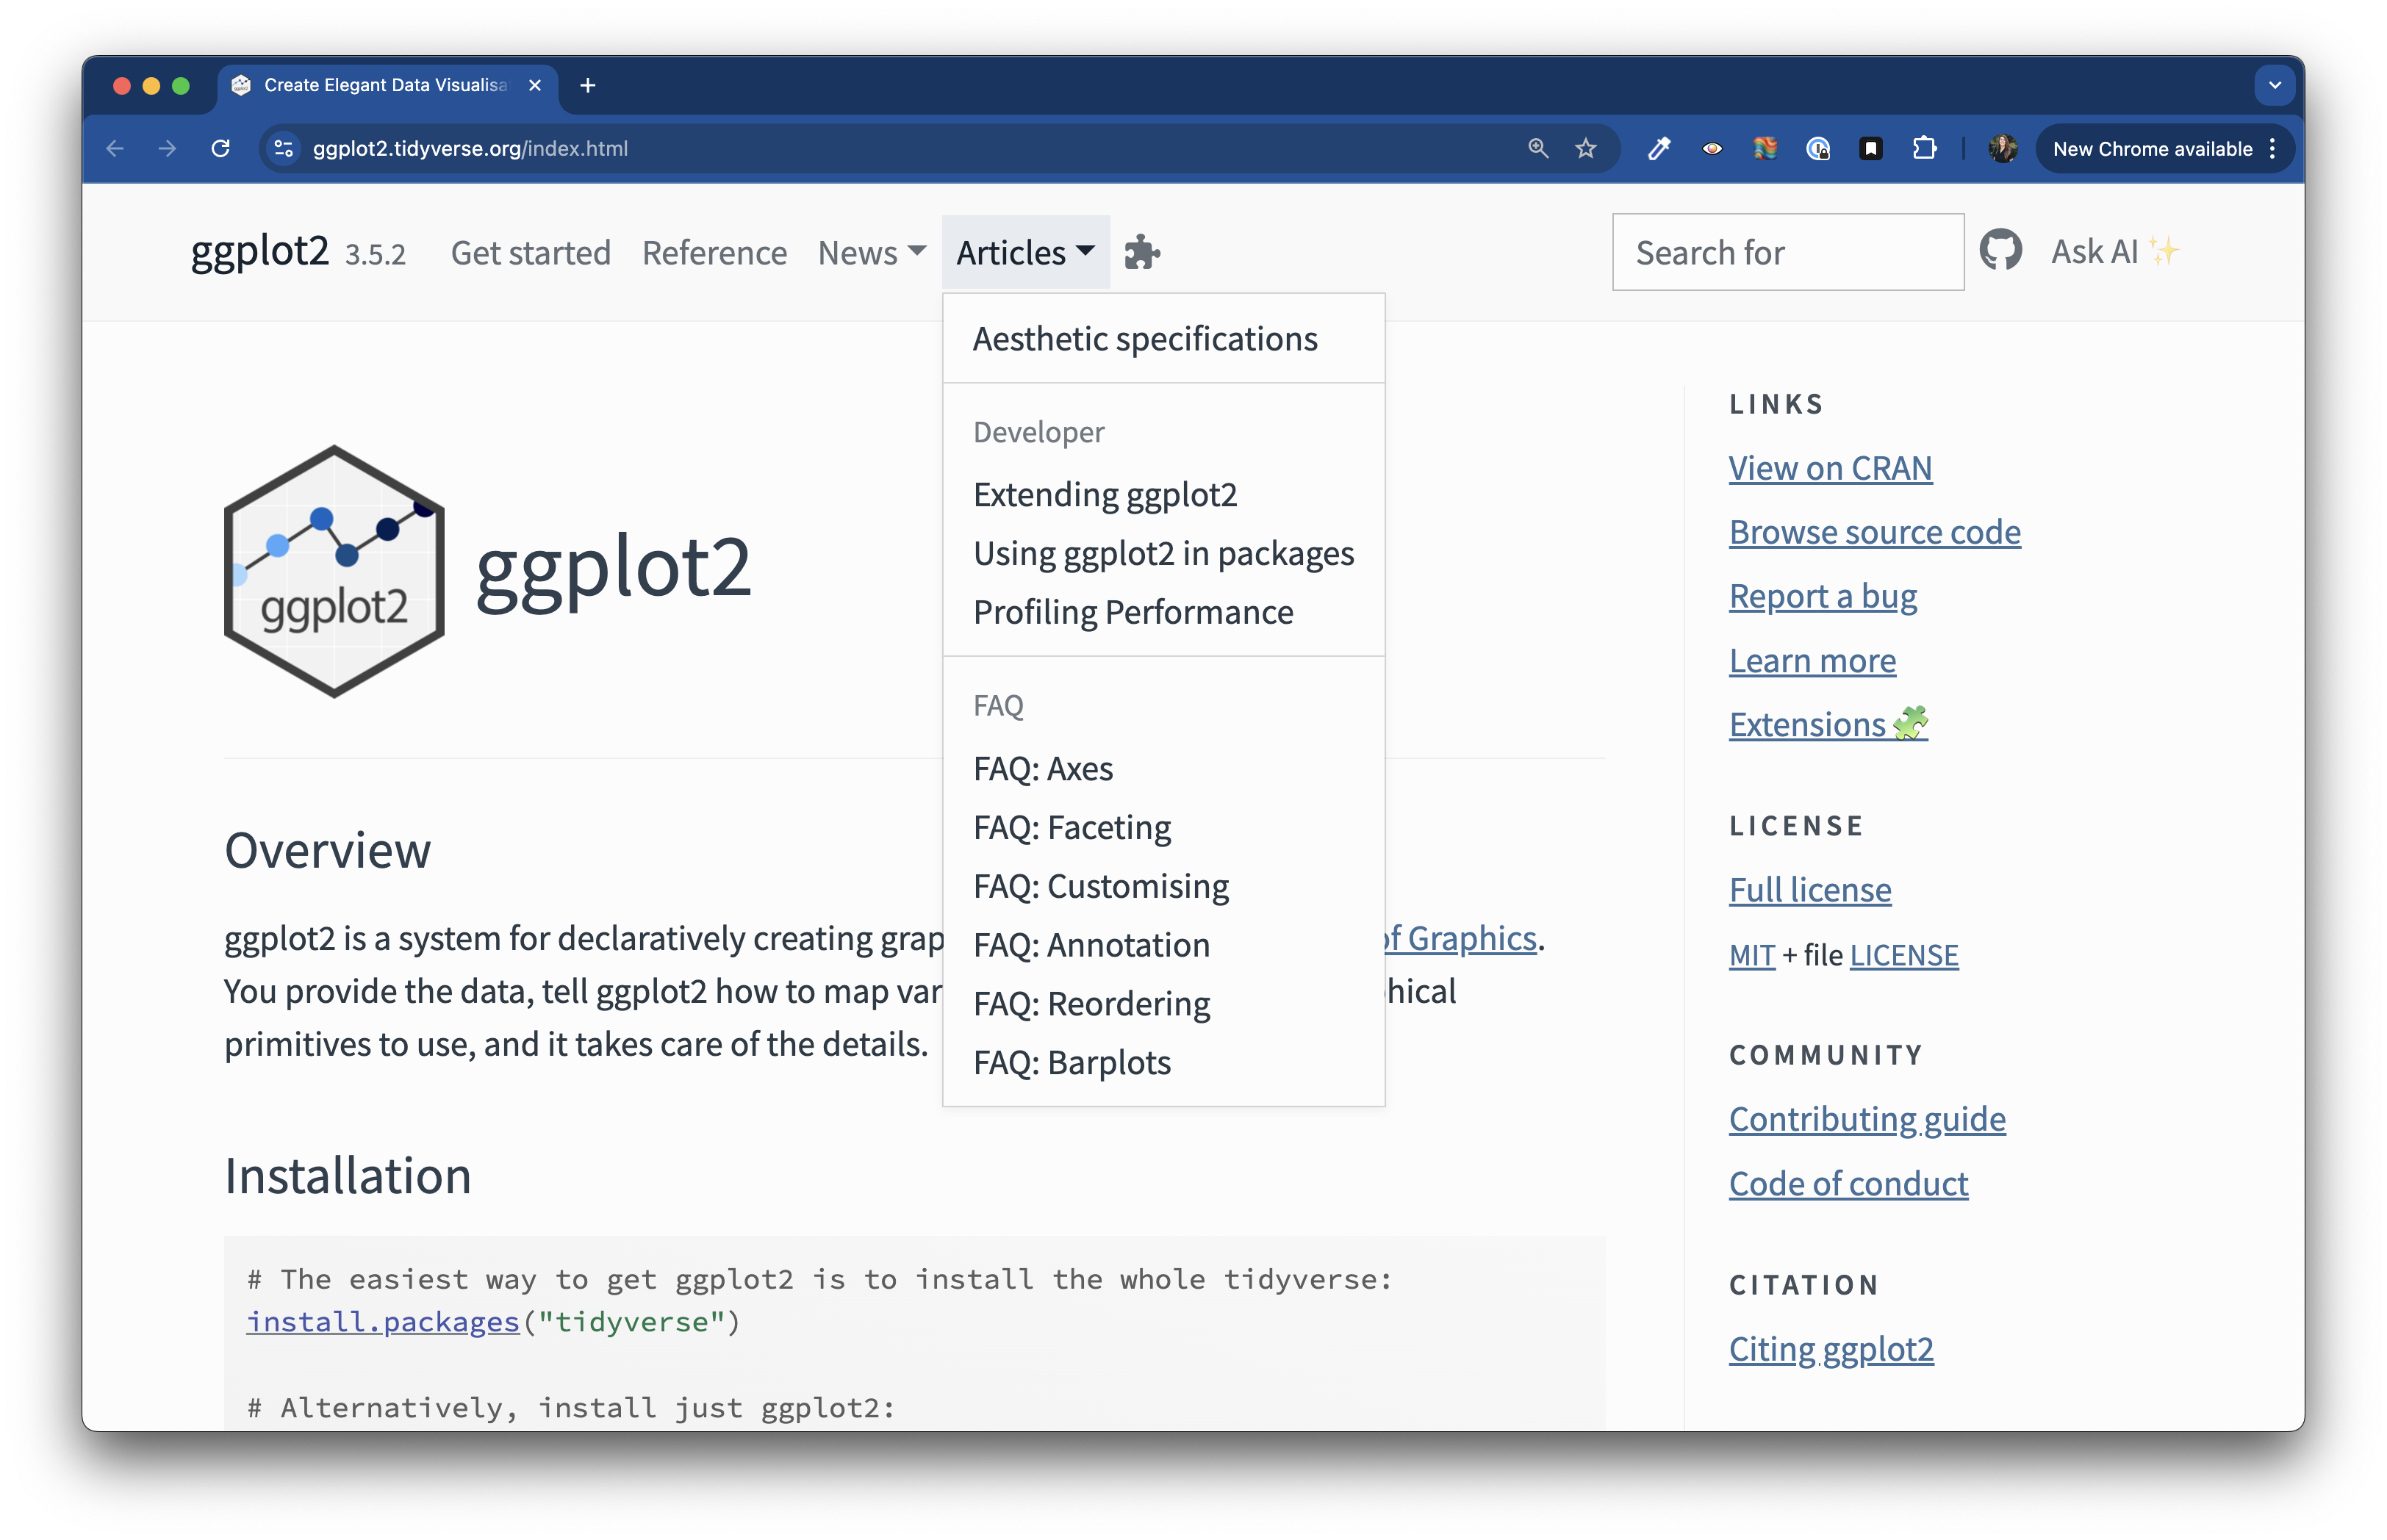Image resolution: width=2387 pixels, height=1540 pixels.
Task: Collapse the Articles dropdown menu
Action: pos(1025,253)
